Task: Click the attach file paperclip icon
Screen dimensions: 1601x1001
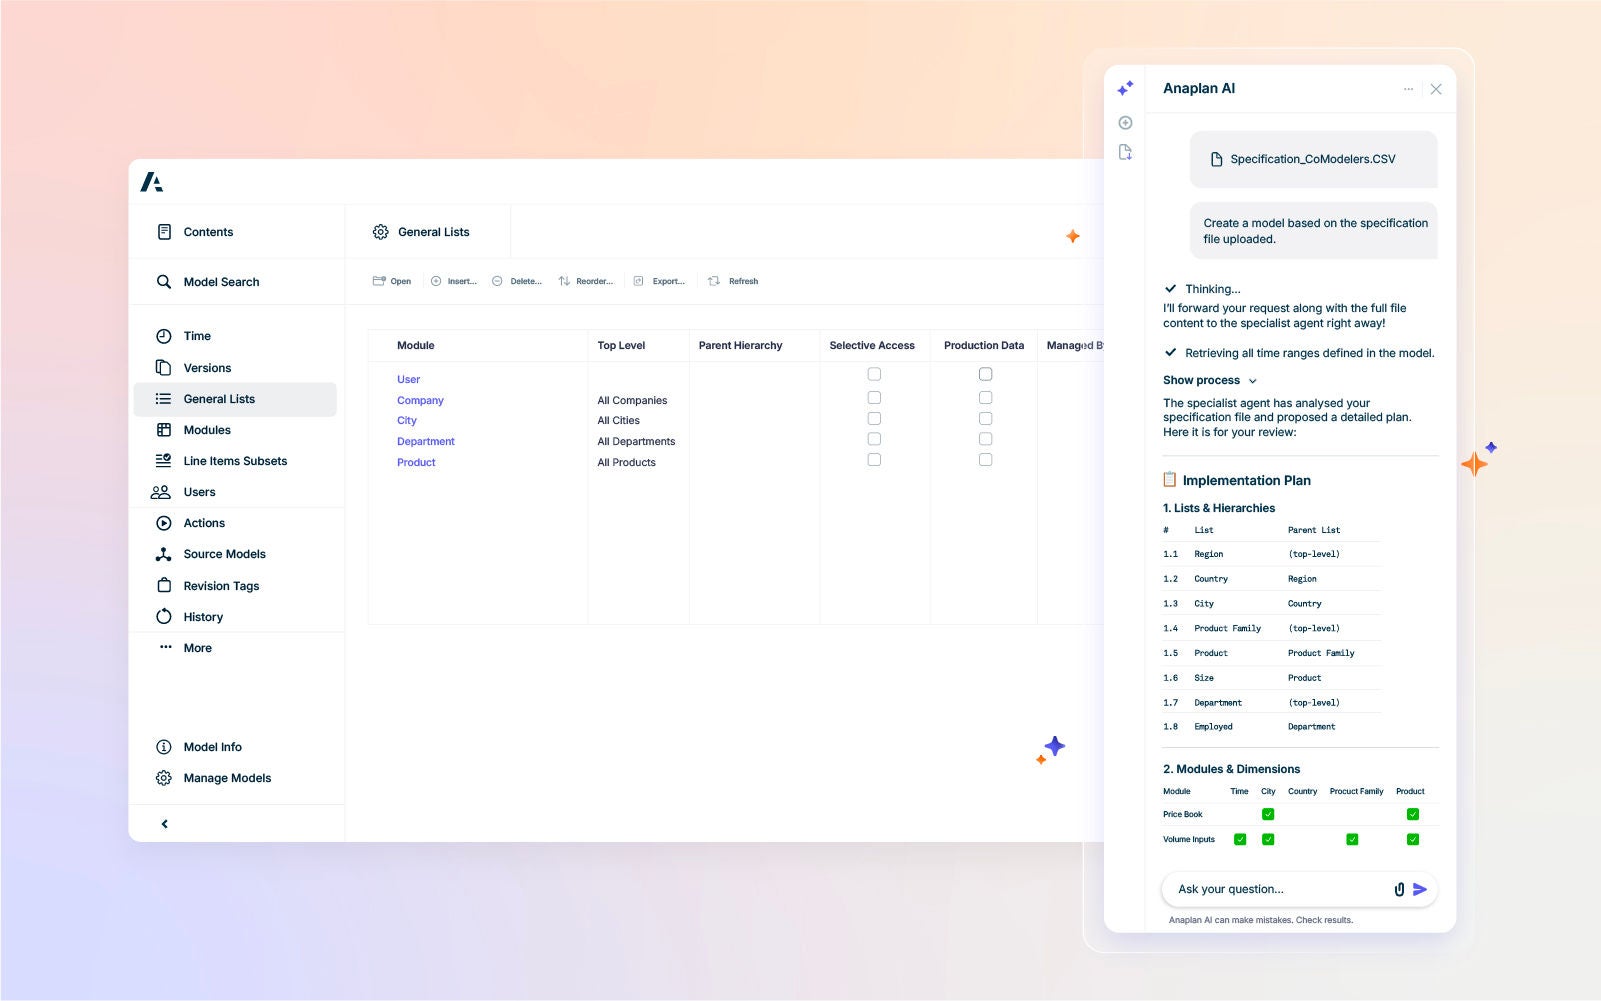Action: click(1399, 889)
